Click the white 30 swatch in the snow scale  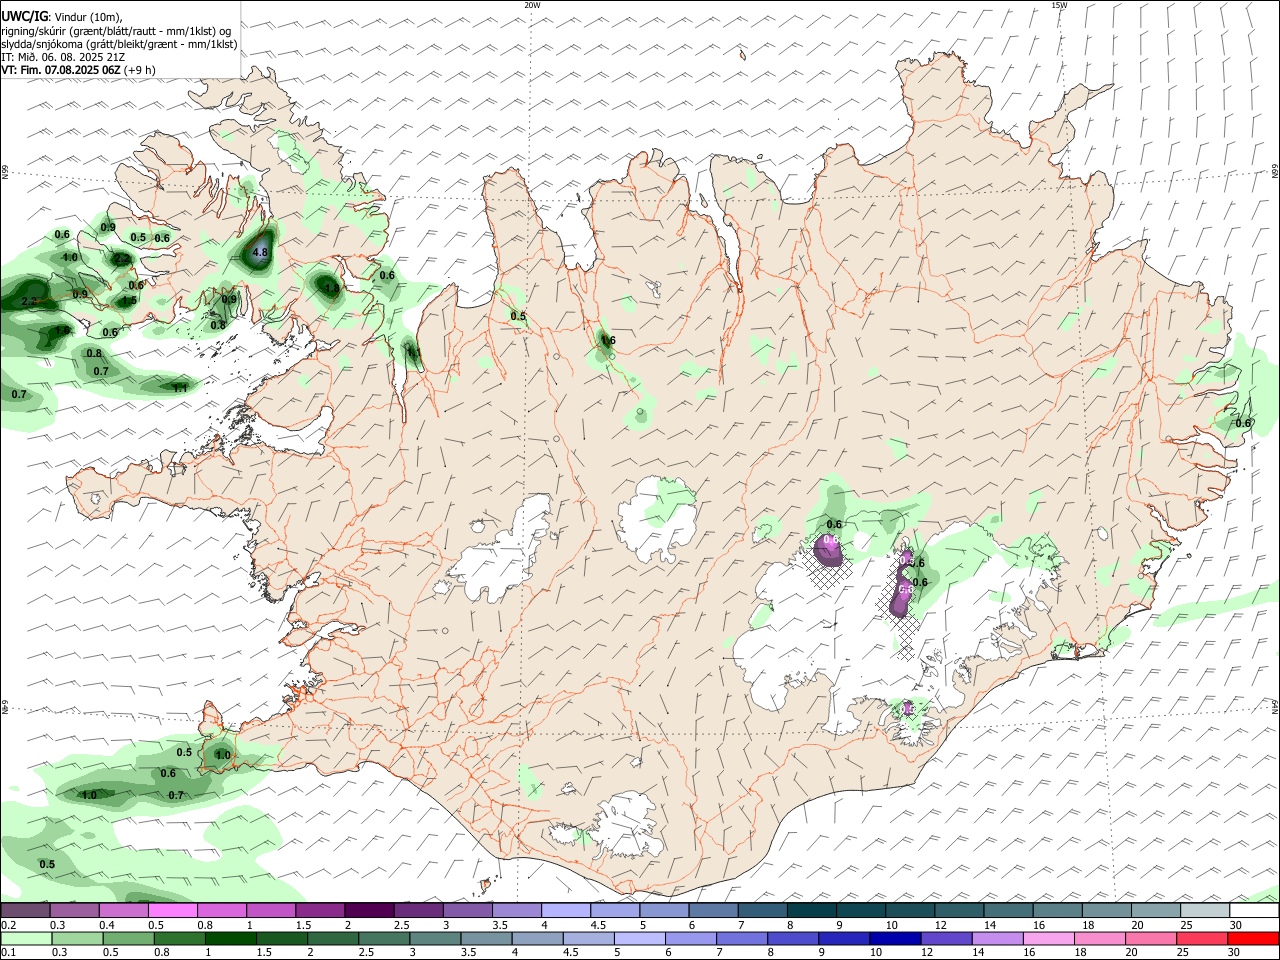[1255, 910]
